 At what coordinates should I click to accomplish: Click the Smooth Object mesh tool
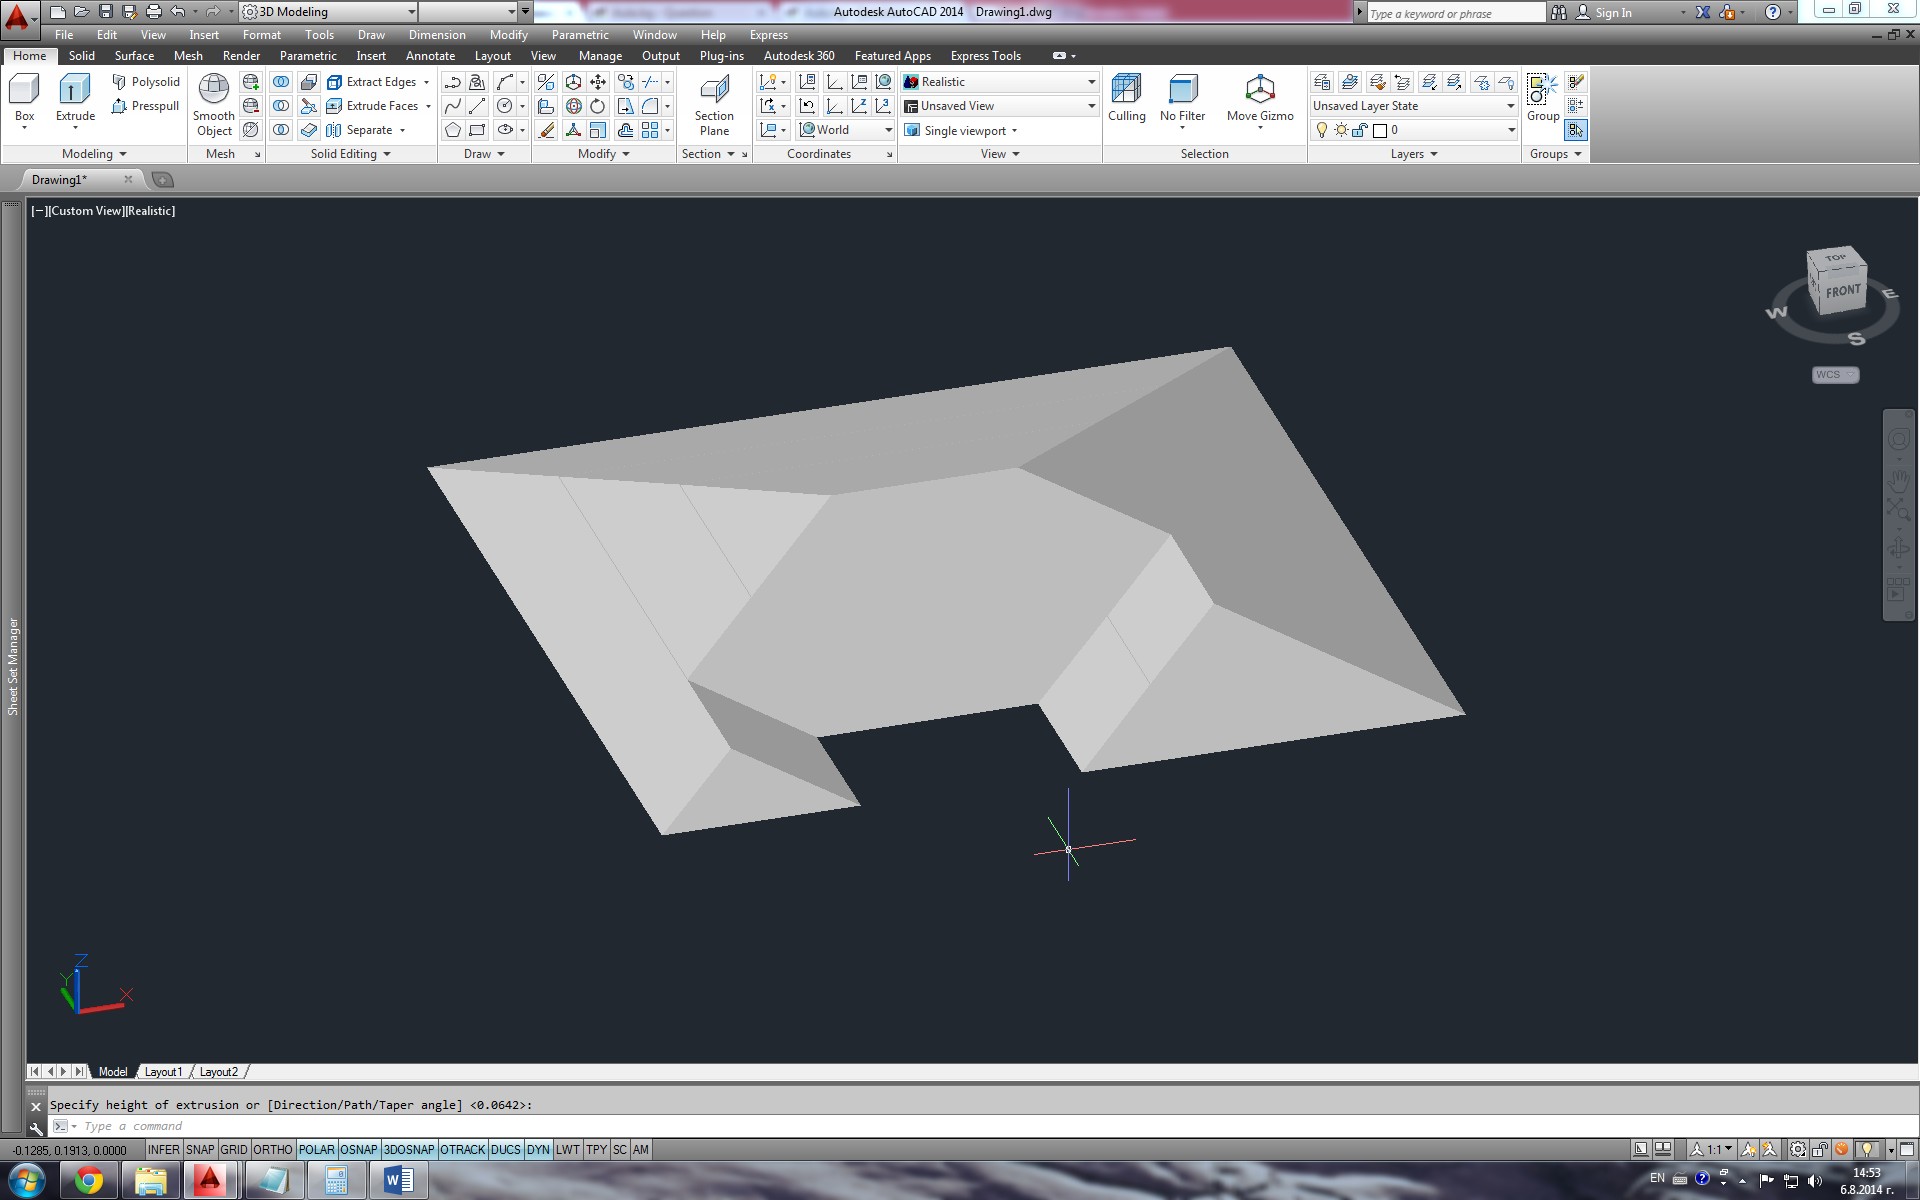214,105
